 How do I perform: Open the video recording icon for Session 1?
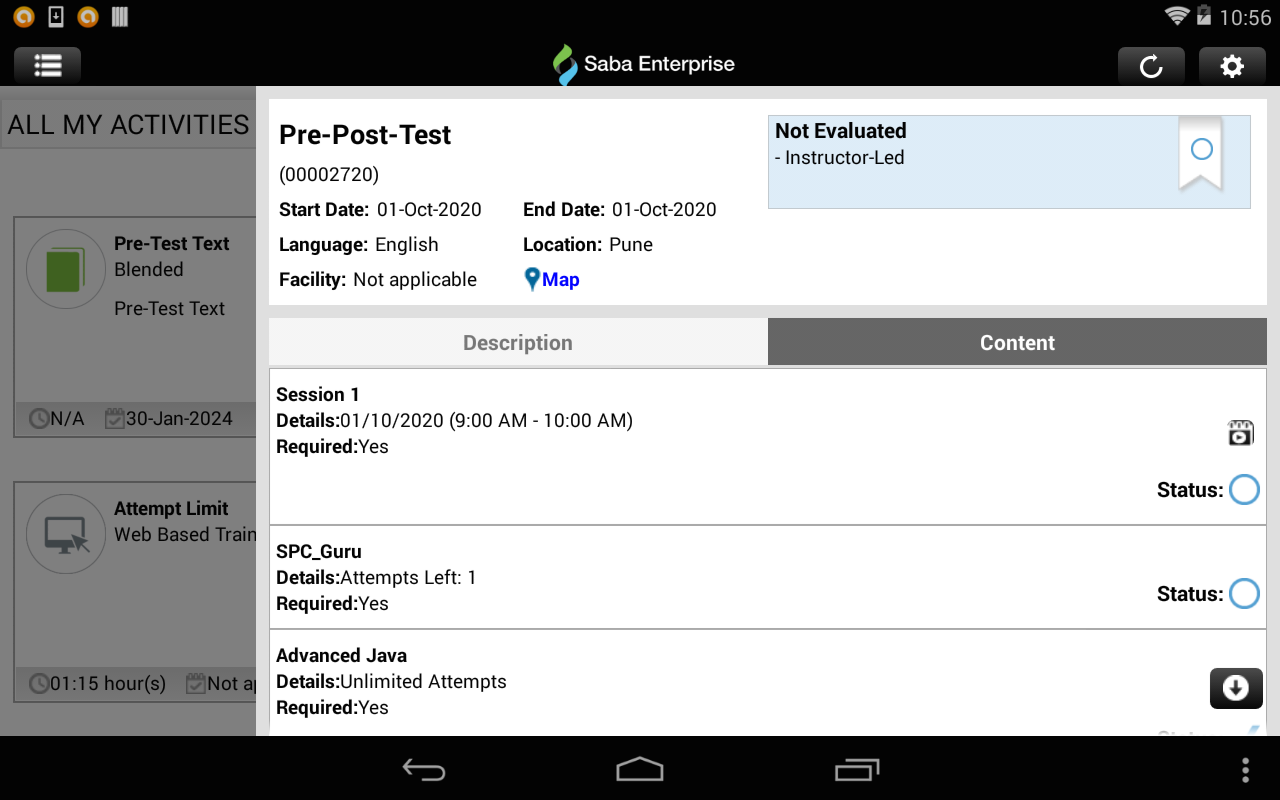[1240, 432]
